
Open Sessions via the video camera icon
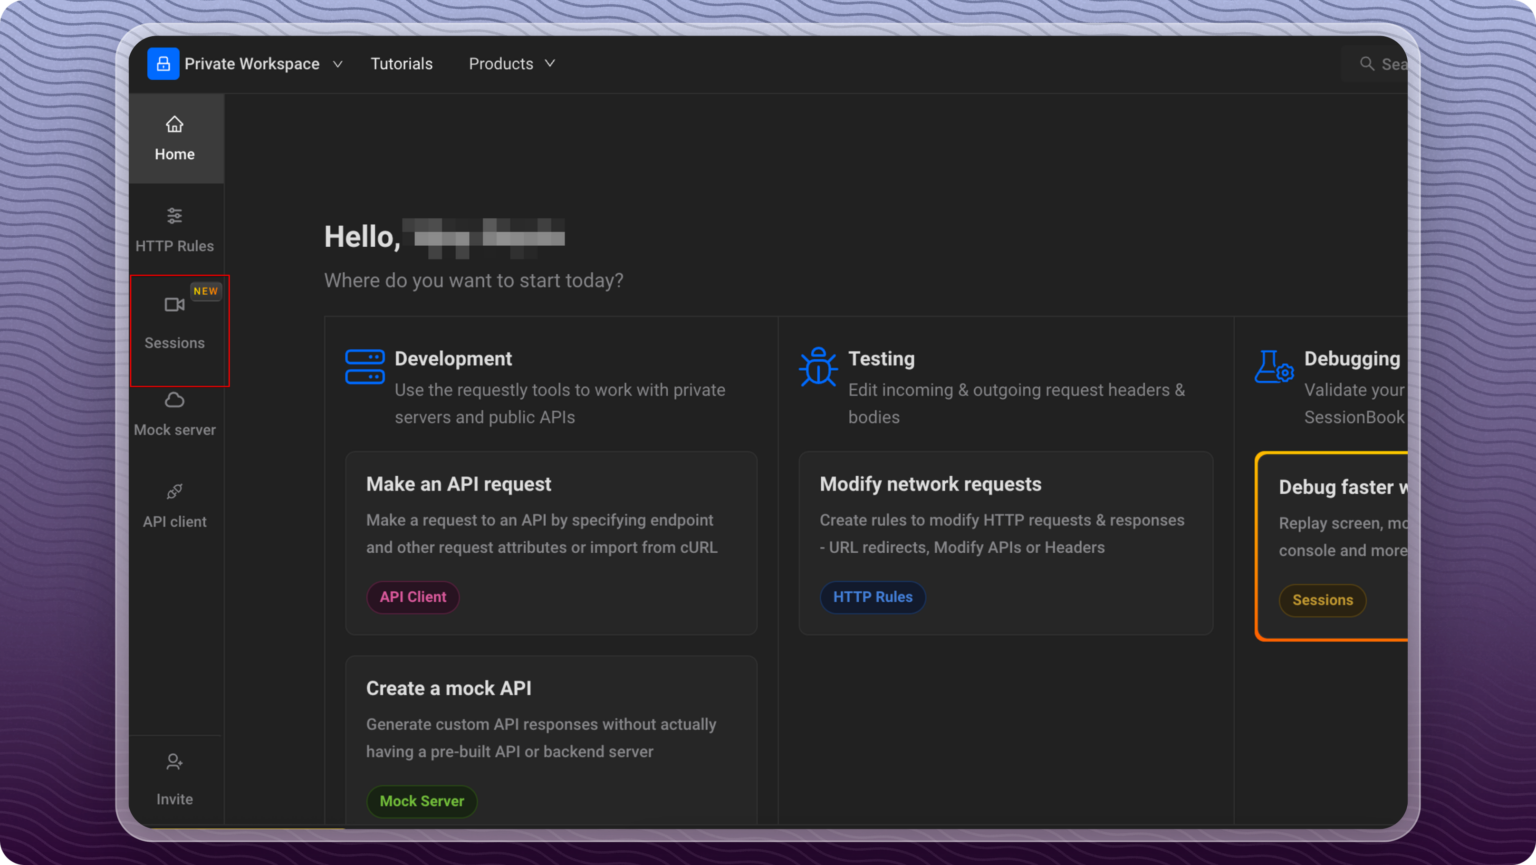174,305
